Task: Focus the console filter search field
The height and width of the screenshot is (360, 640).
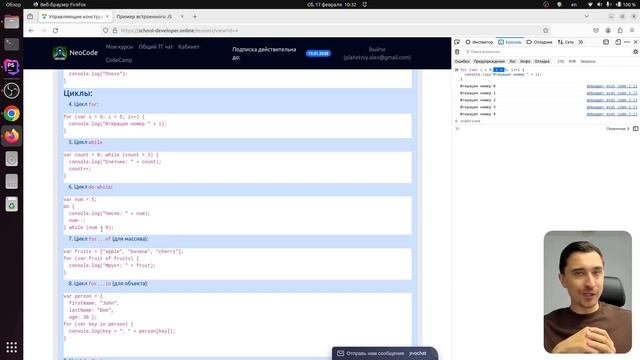Action: (547, 52)
